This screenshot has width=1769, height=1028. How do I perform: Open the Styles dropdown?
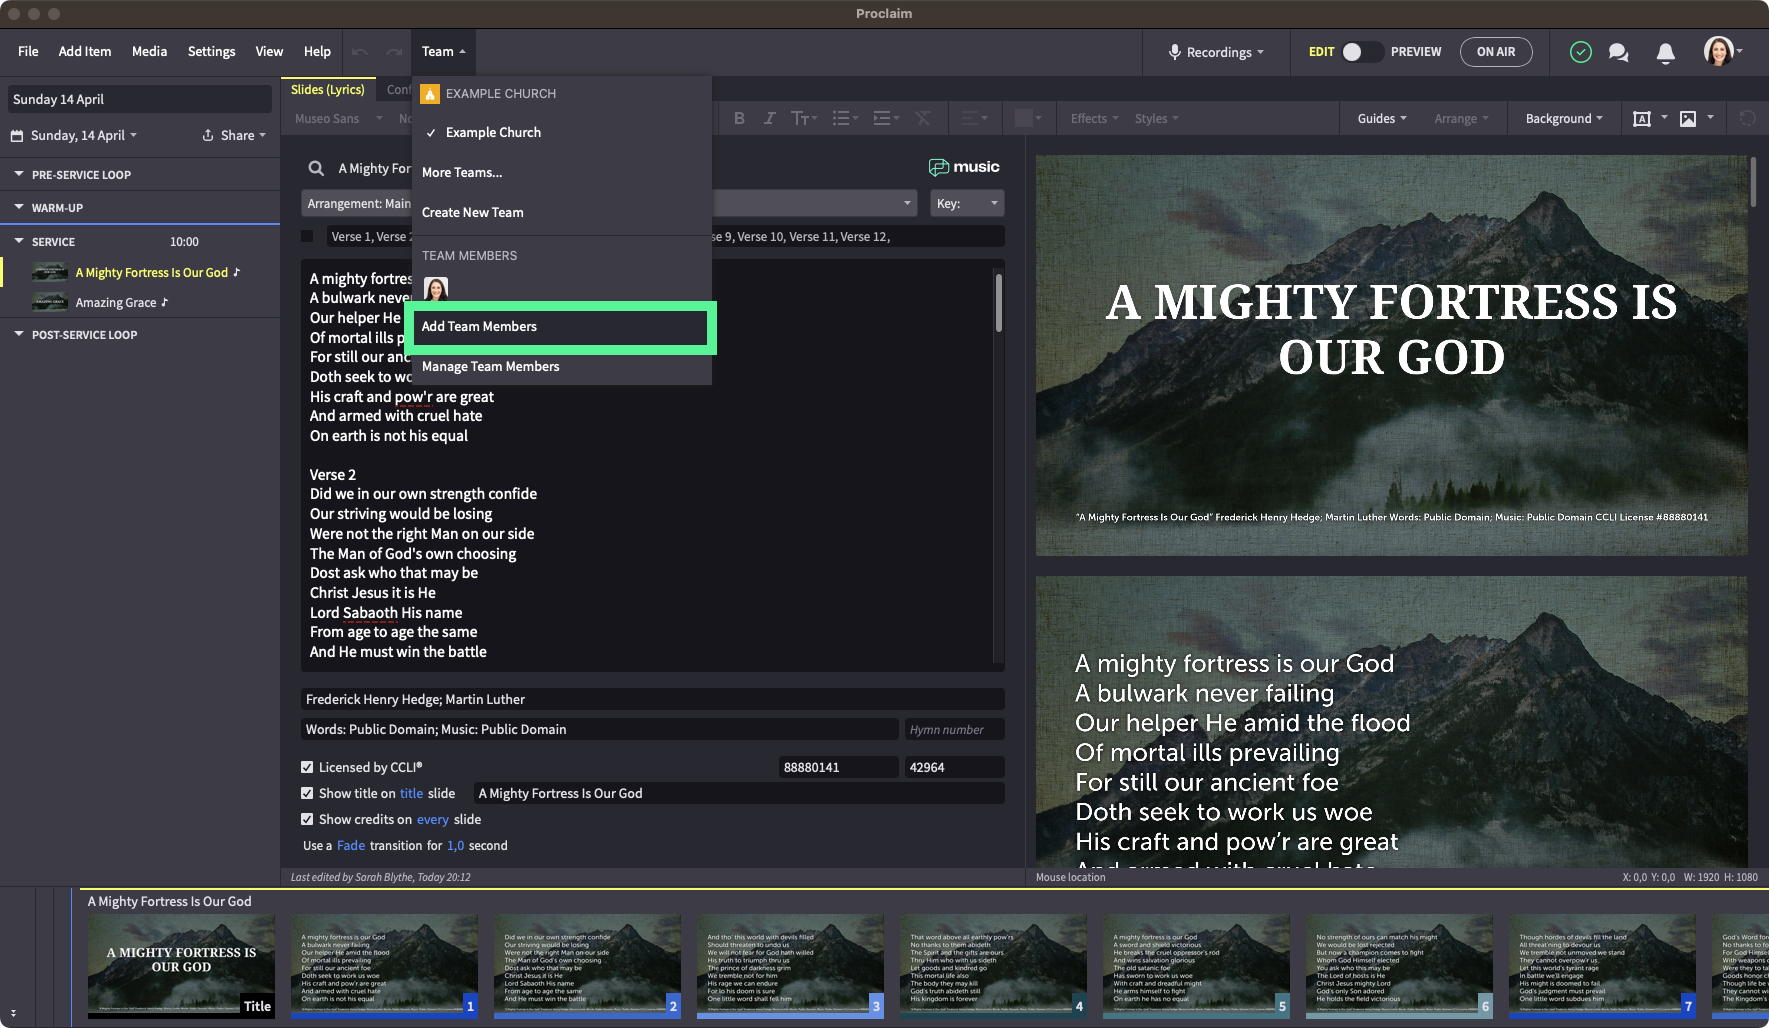1157,118
